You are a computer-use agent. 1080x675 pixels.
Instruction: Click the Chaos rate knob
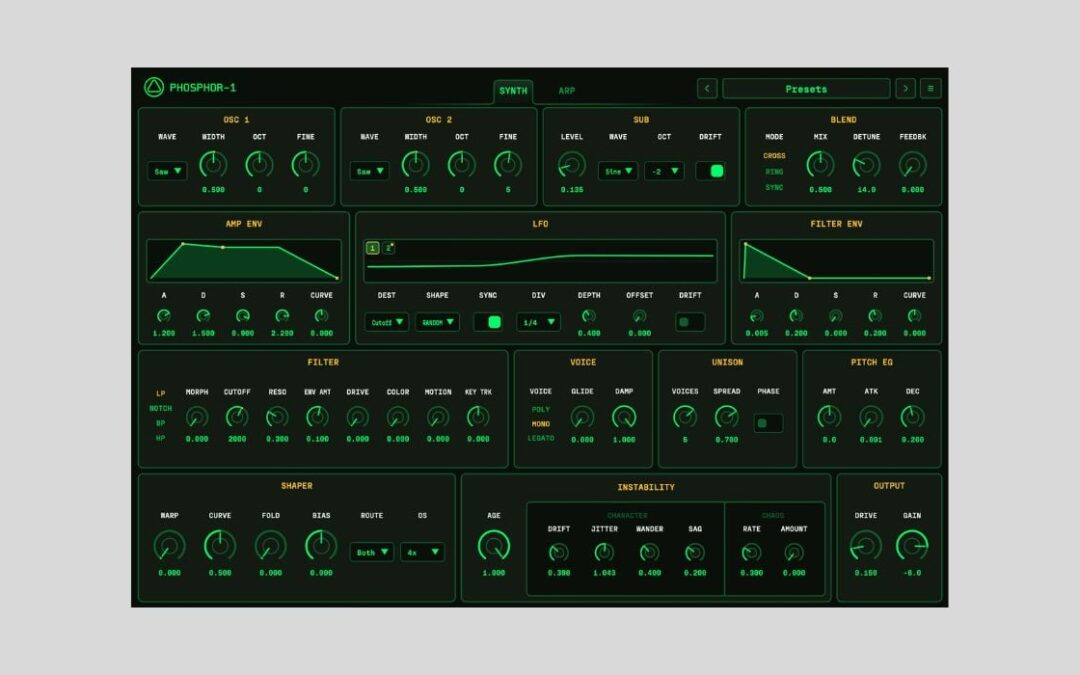click(751, 552)
